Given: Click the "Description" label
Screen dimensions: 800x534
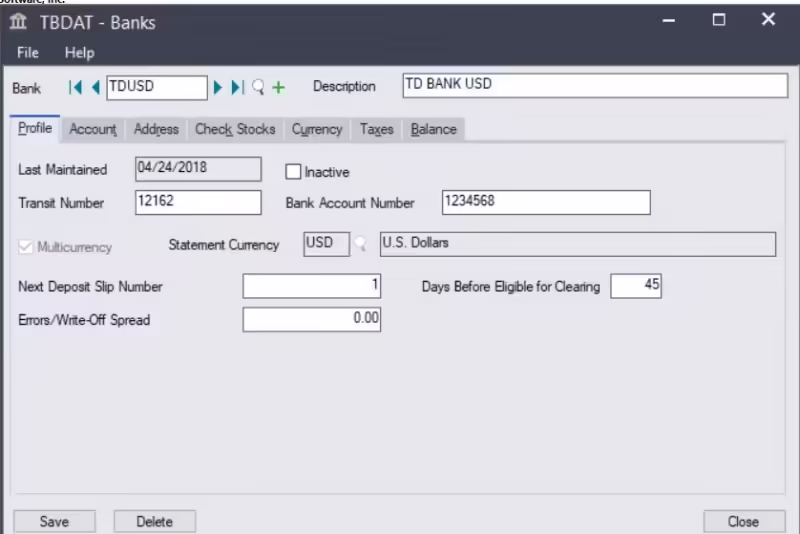Looking at the screenshot, I should pyautogui.click(x=344, y=86).
